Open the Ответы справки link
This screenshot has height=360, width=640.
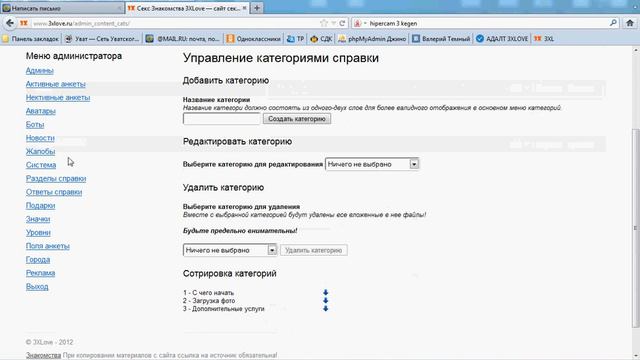pyautogui.click(x=54, y=192)
